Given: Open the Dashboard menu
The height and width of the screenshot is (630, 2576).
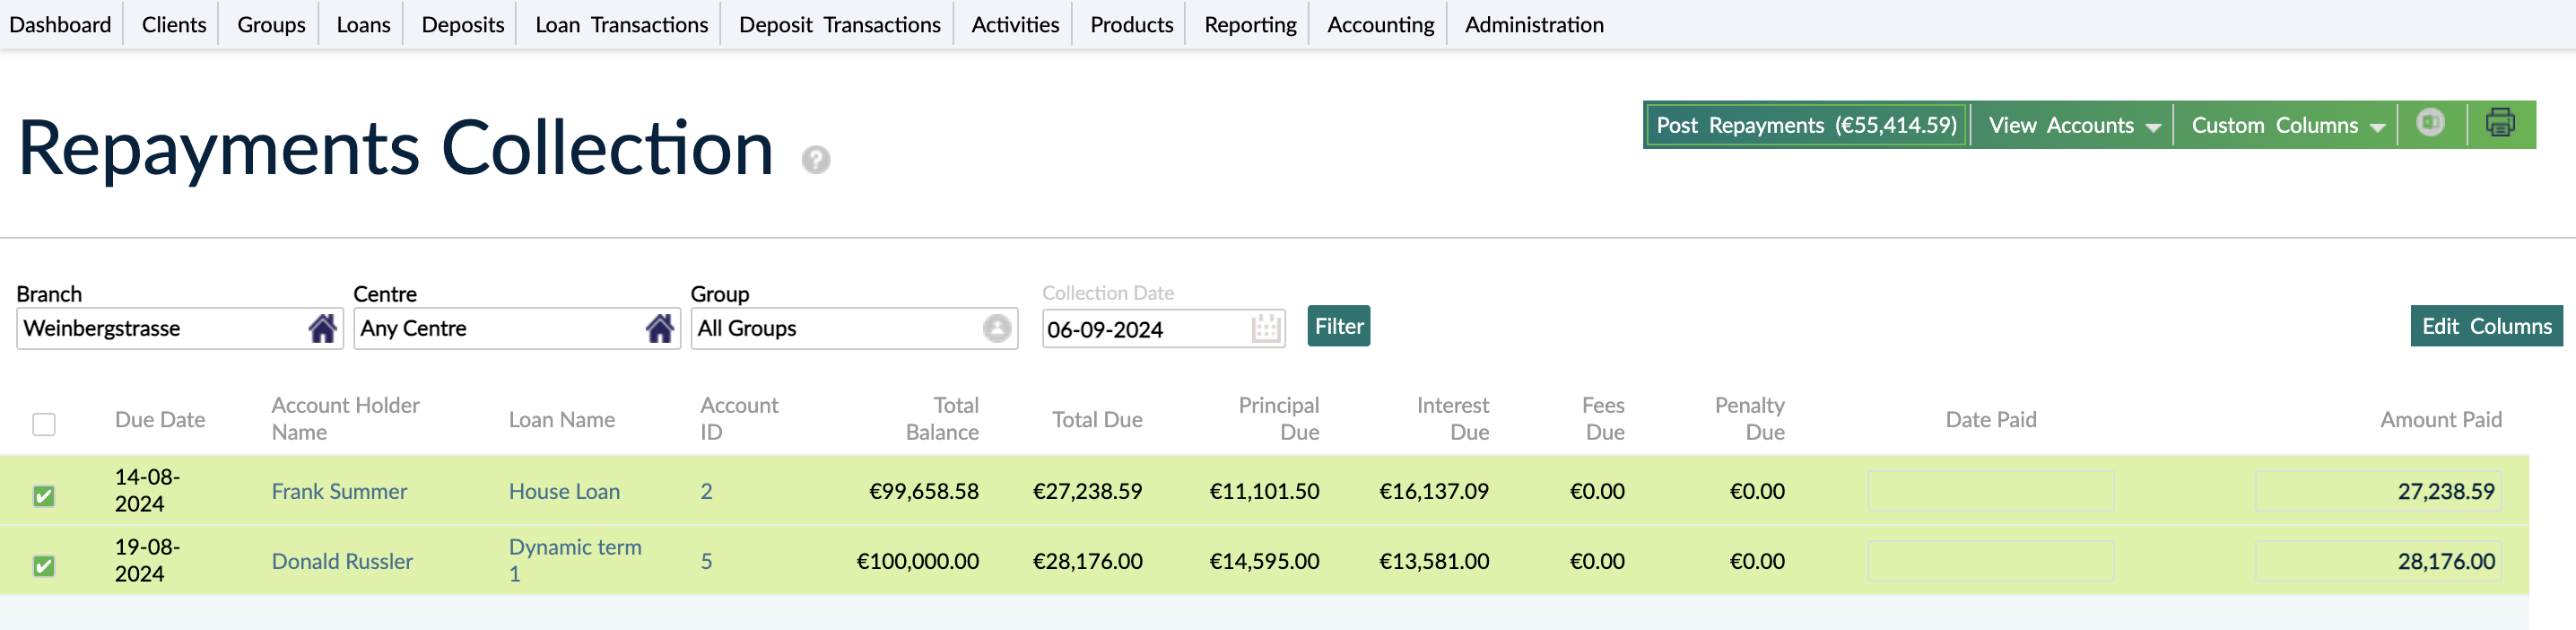Looking at the screenshot, I should 60,24.
